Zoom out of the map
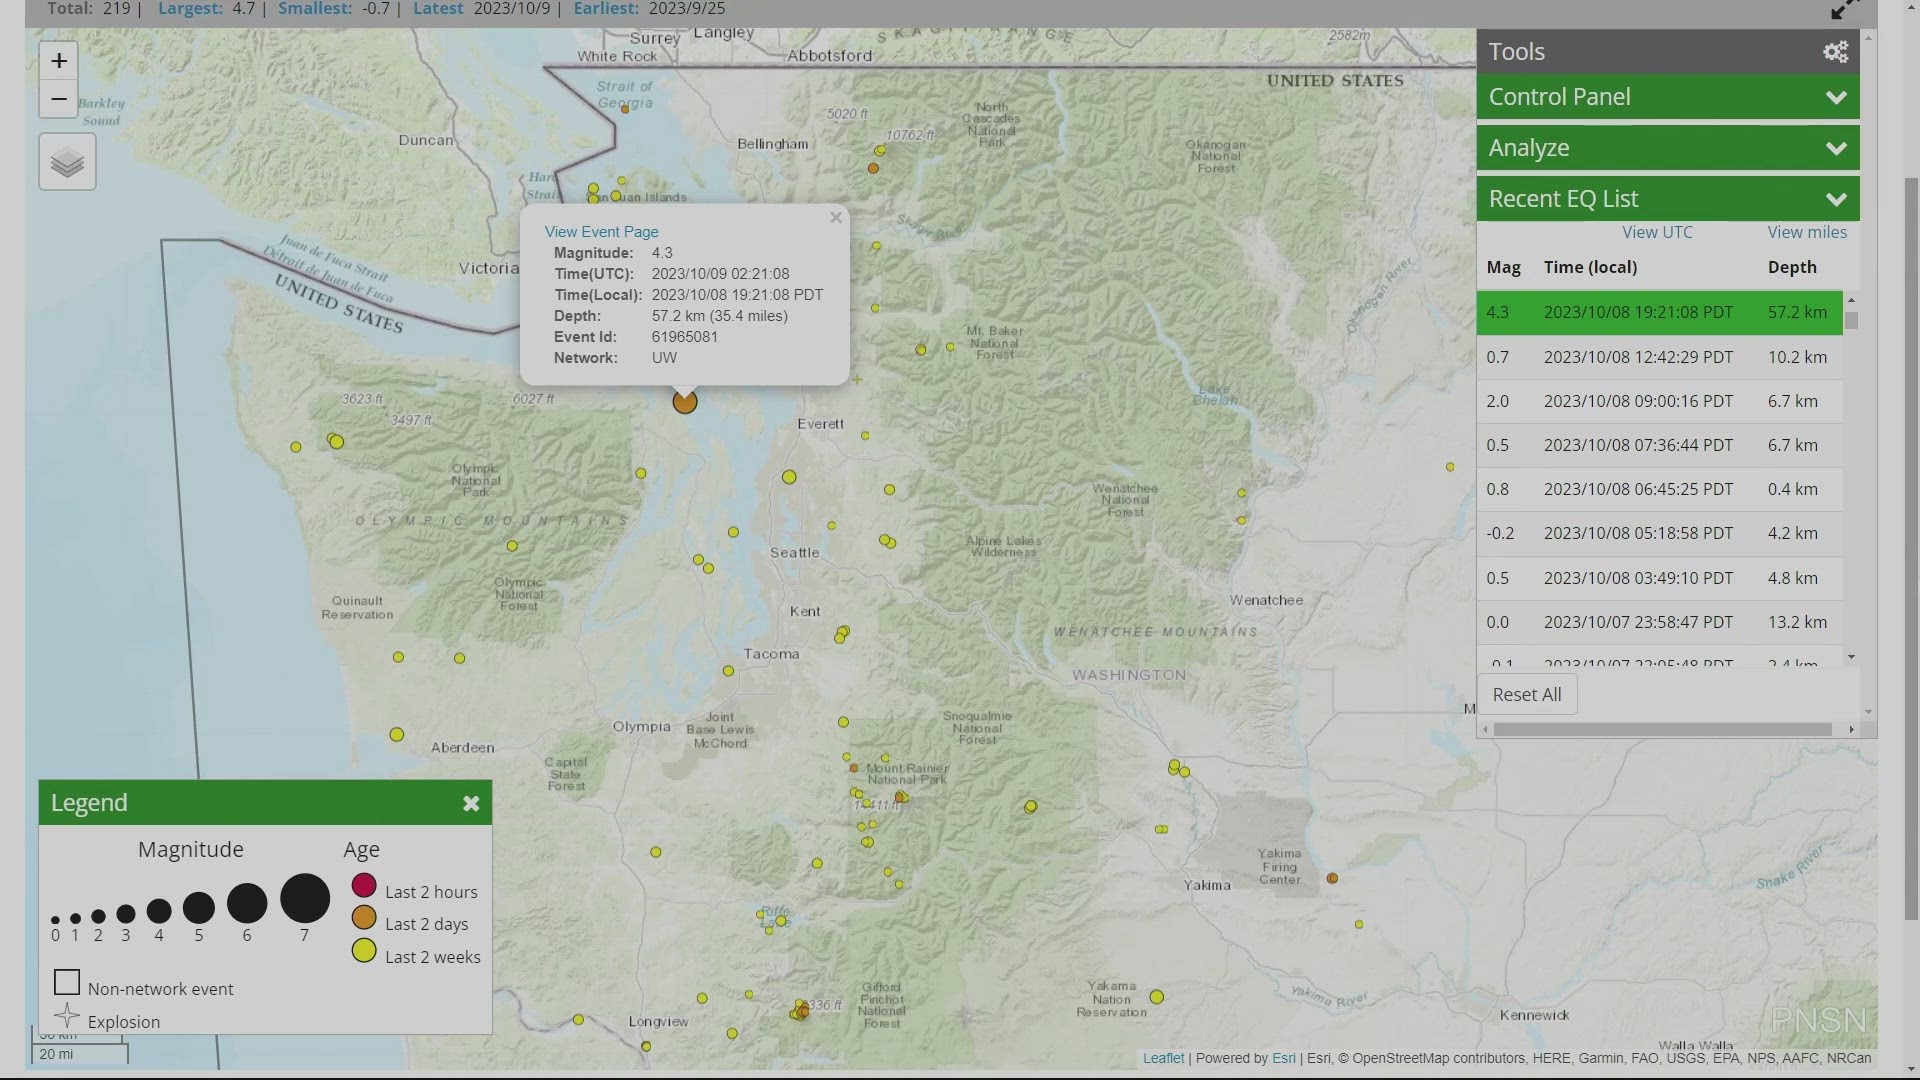 click(59, 99)
